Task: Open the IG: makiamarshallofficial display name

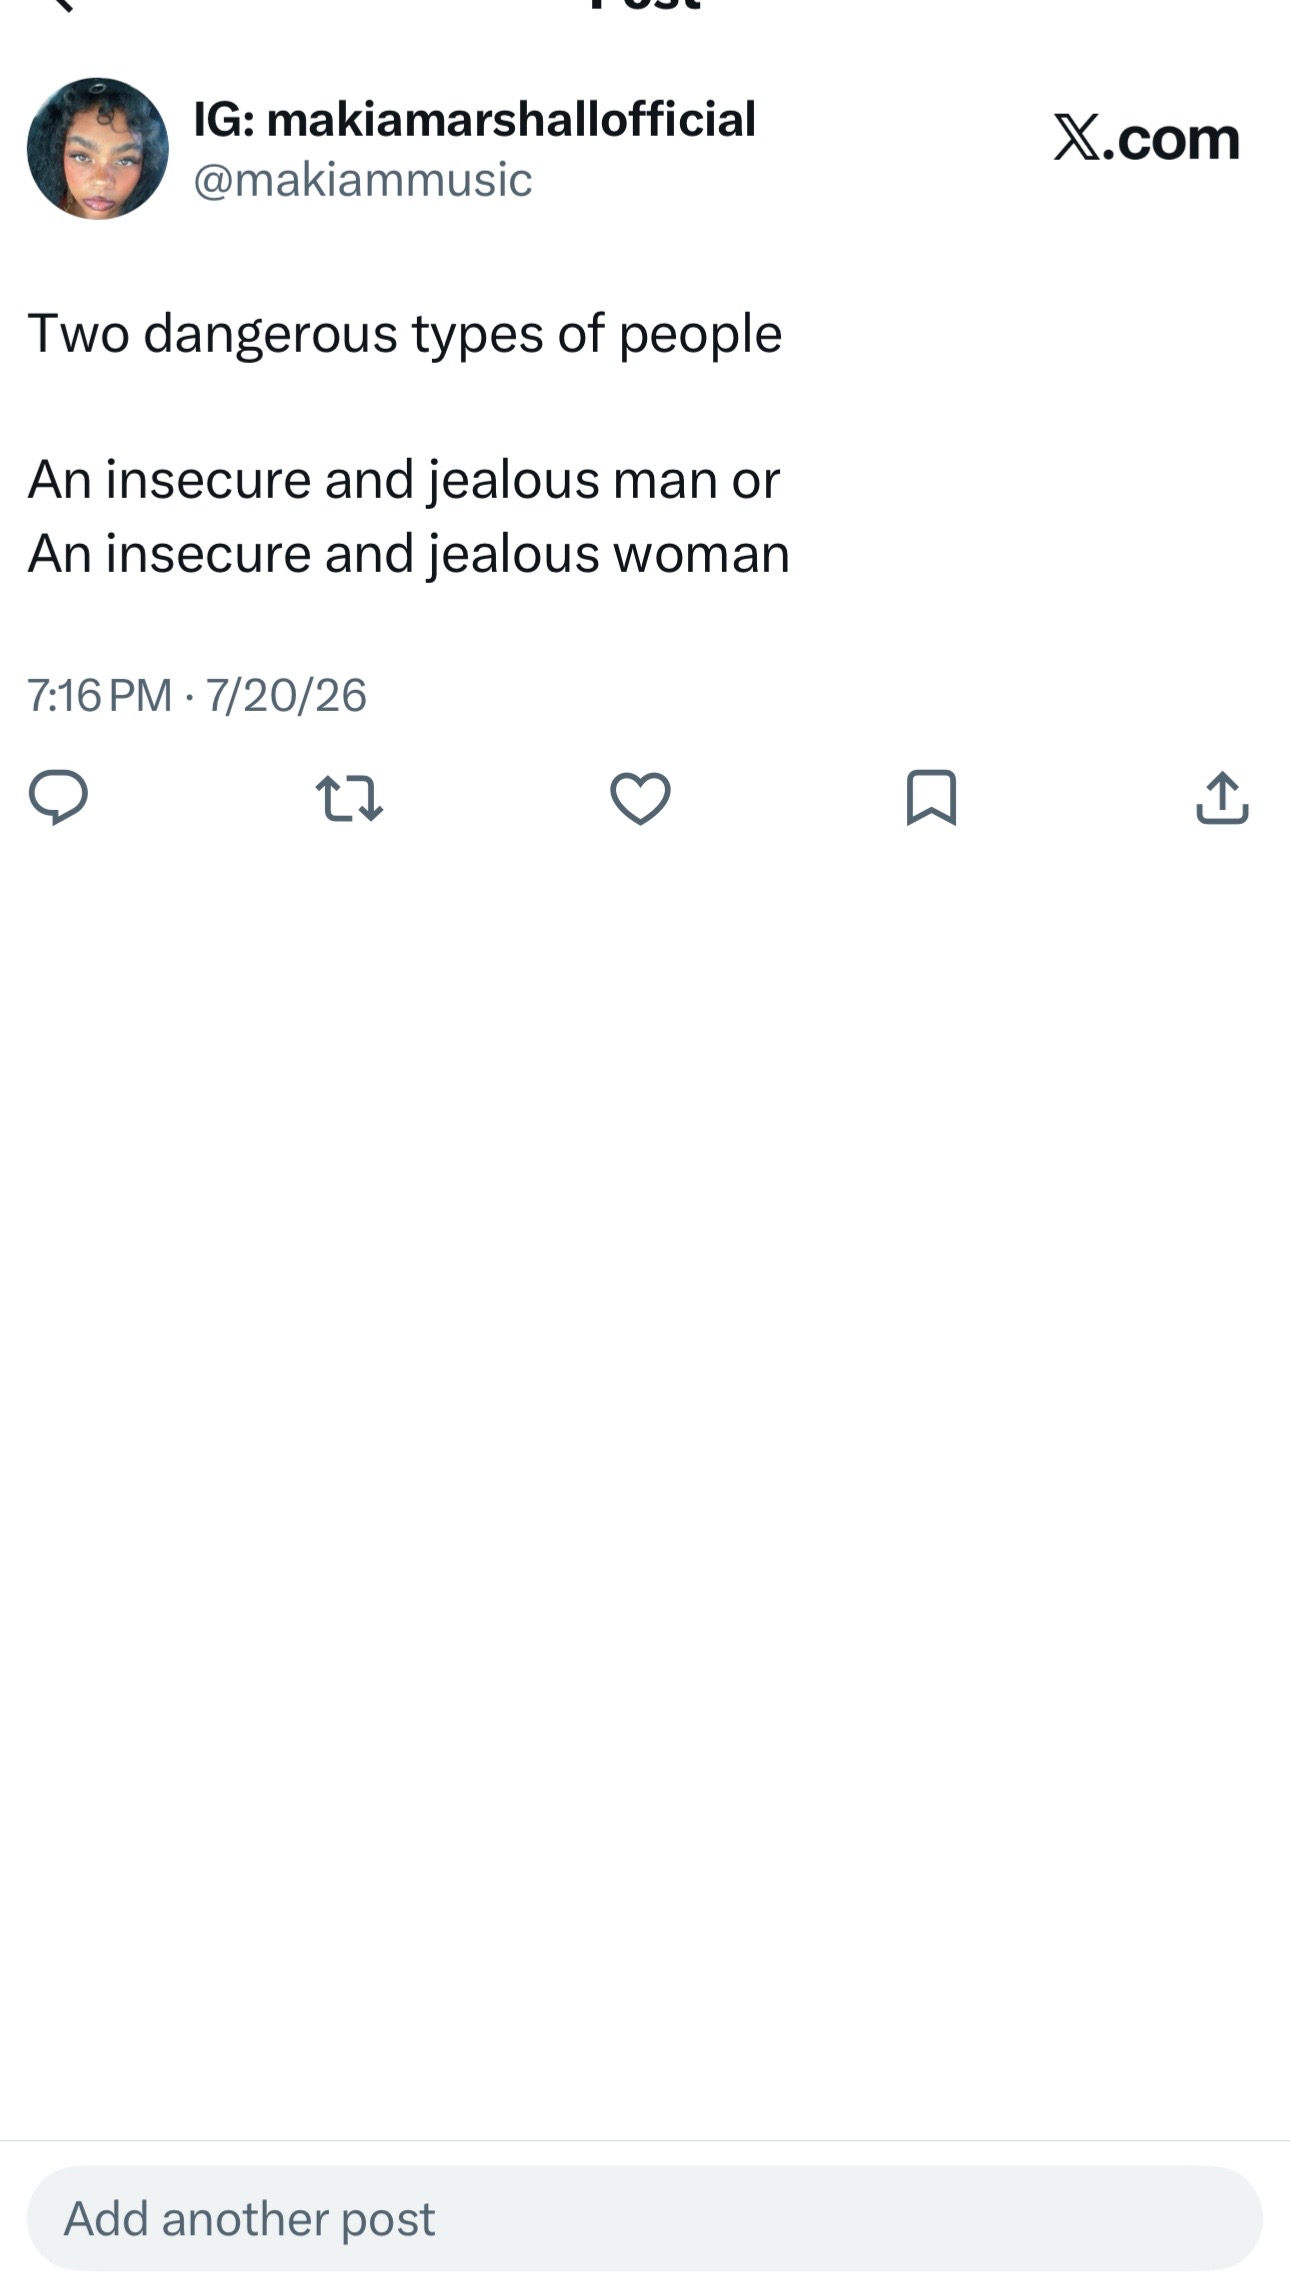Action: [x=474, y=119]
